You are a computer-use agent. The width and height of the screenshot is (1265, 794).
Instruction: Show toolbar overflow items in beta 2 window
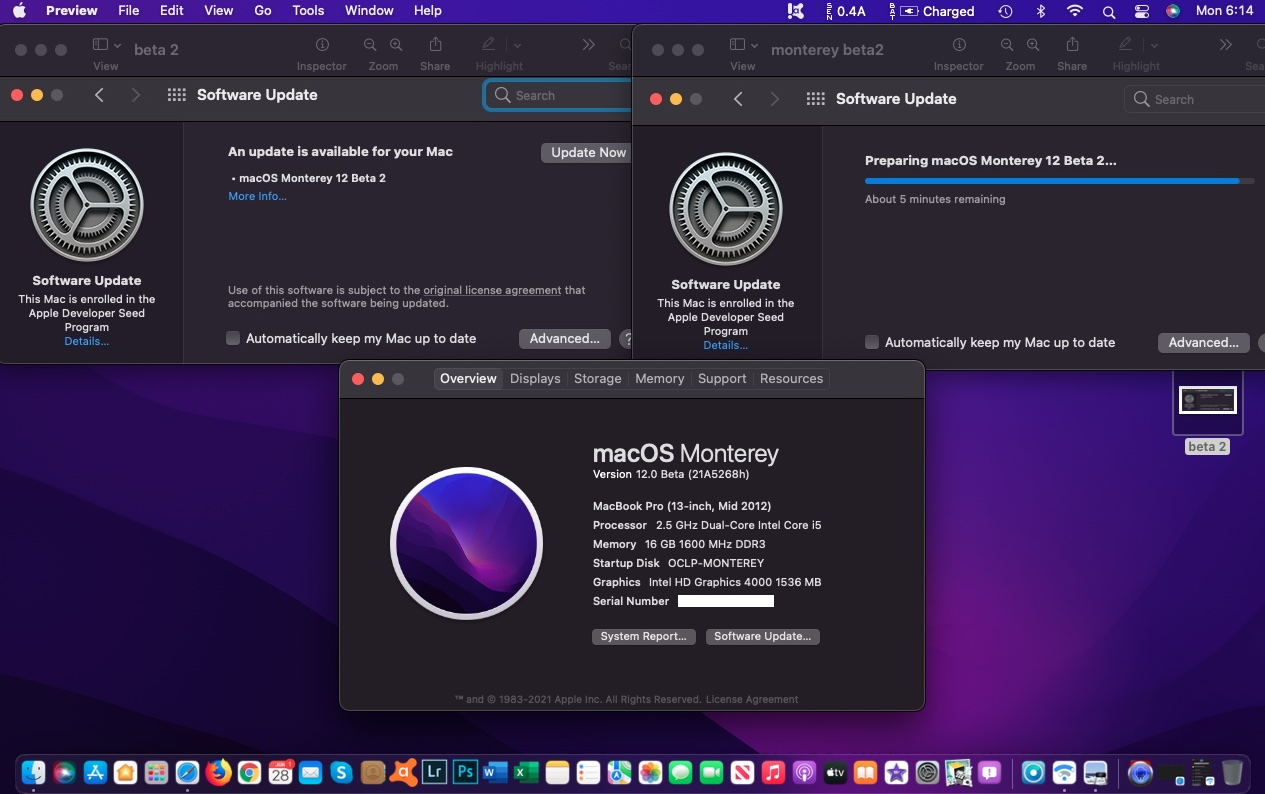(588, 45)
